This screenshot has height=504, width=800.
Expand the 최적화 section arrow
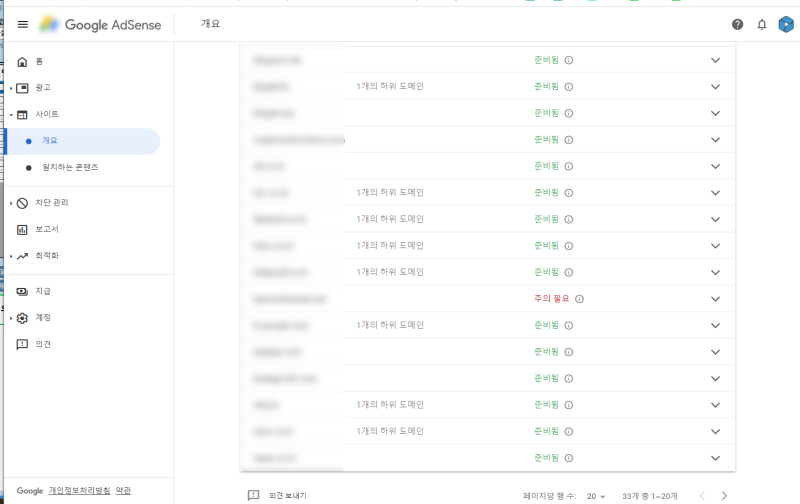click(x=11, y=256)
